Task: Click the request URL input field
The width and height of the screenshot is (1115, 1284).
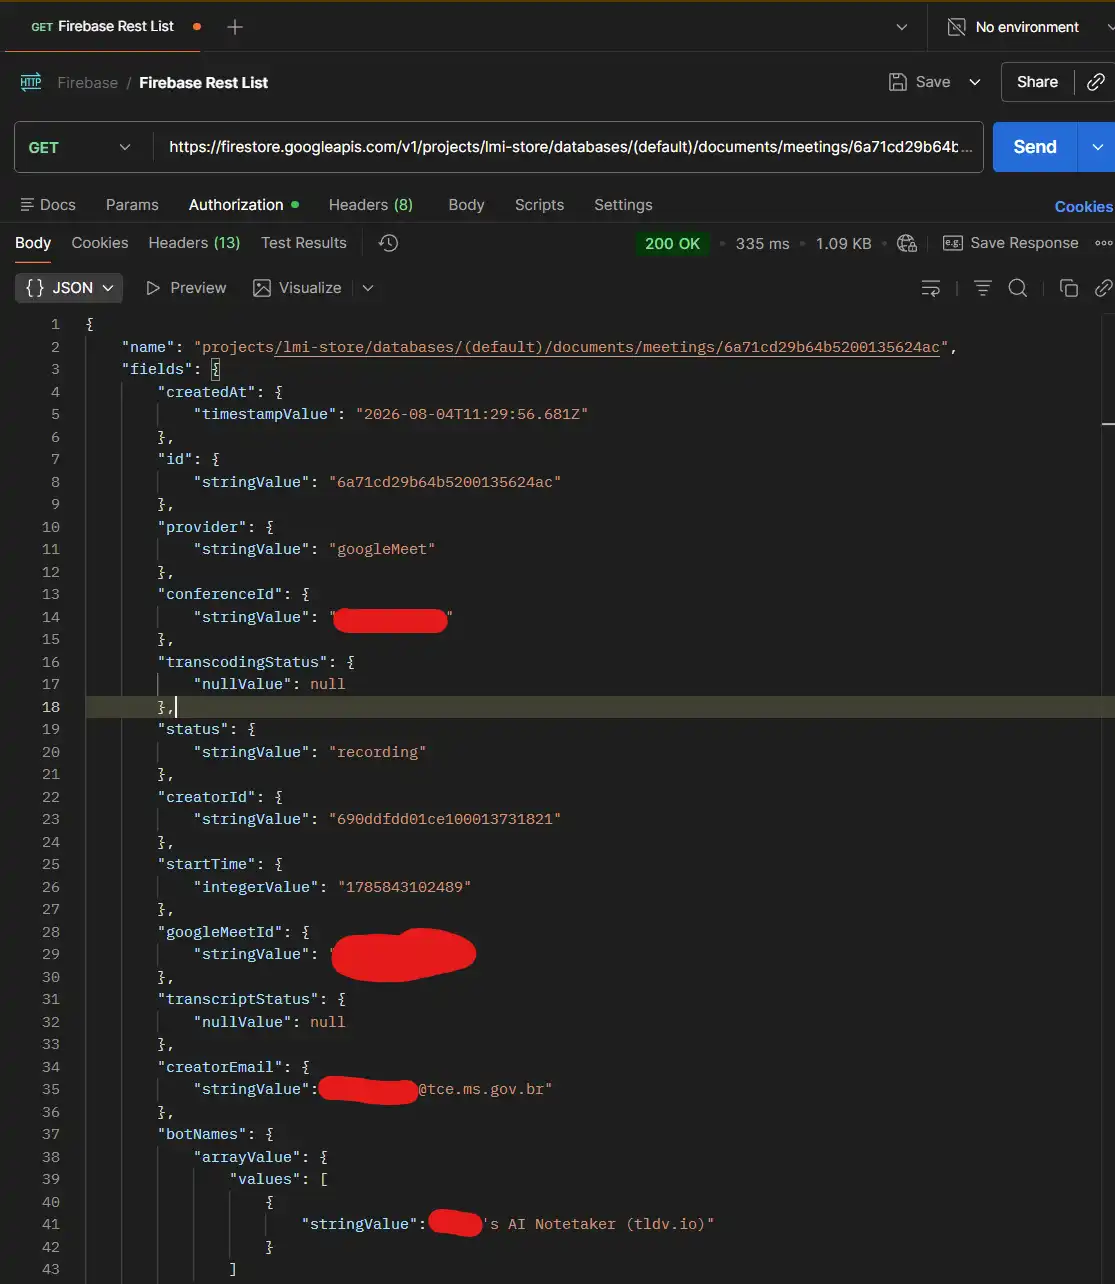Action: coord(568,147)
